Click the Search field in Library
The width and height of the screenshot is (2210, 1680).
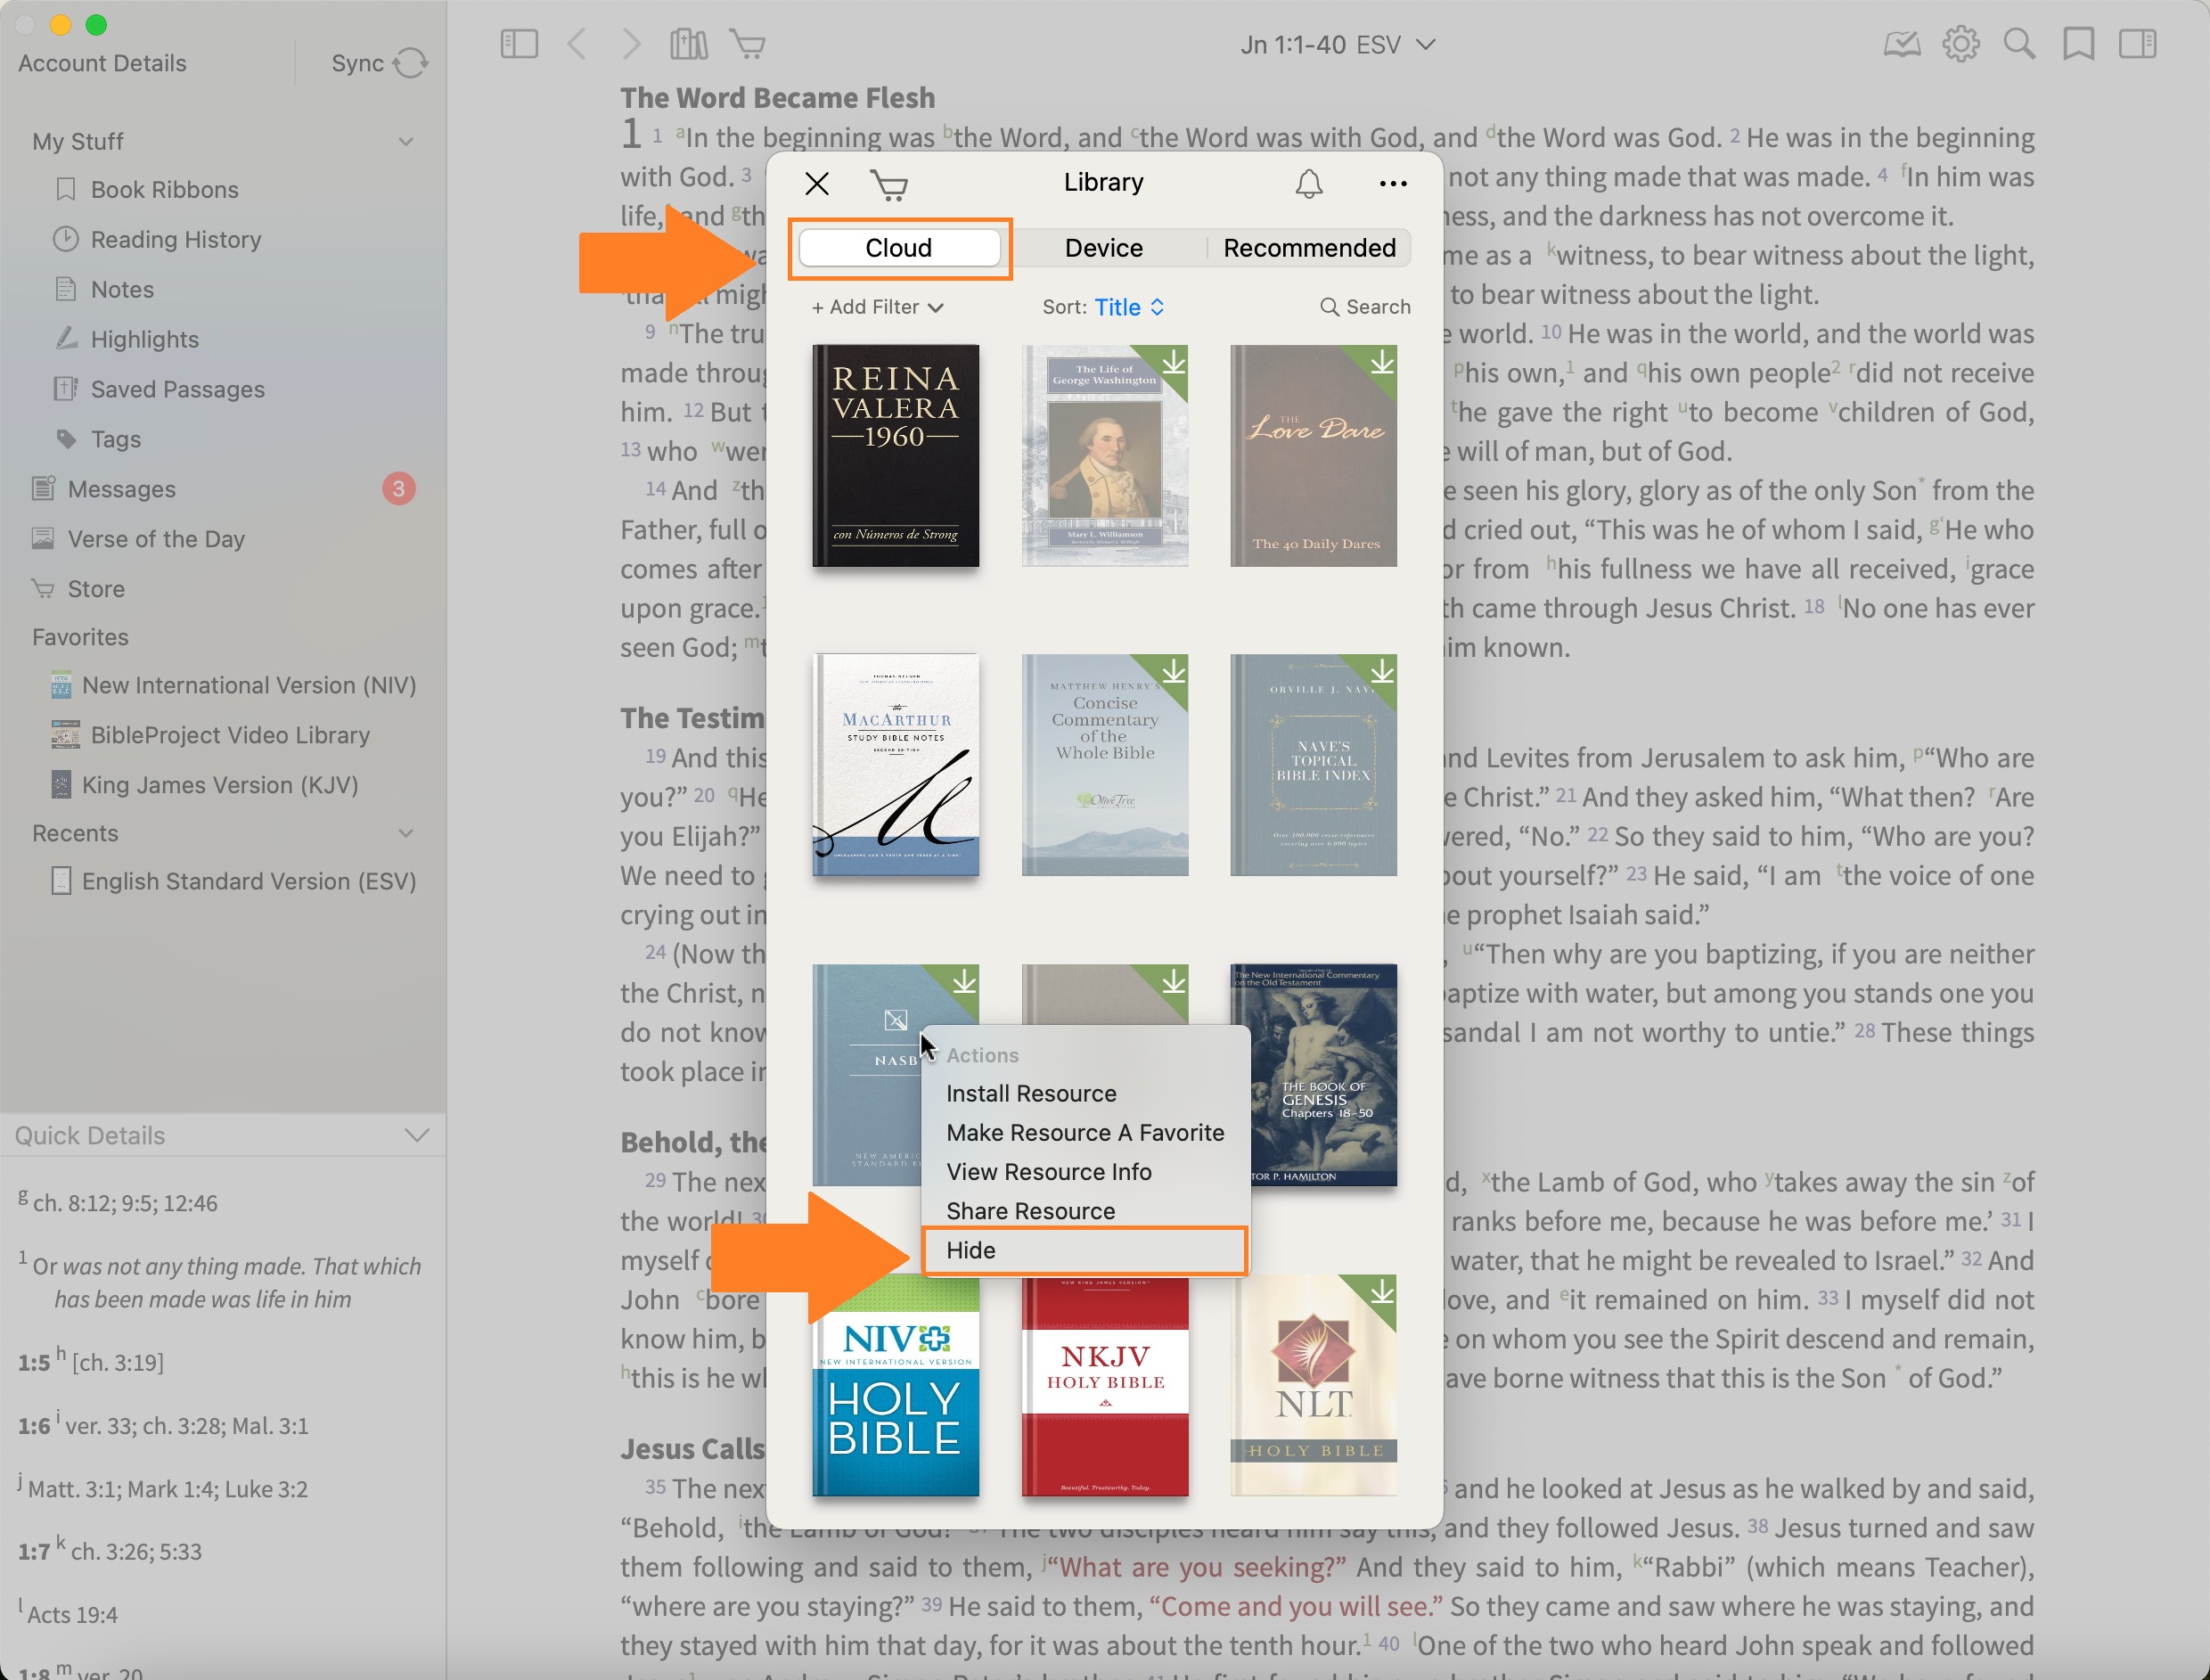pos(1366,307)
